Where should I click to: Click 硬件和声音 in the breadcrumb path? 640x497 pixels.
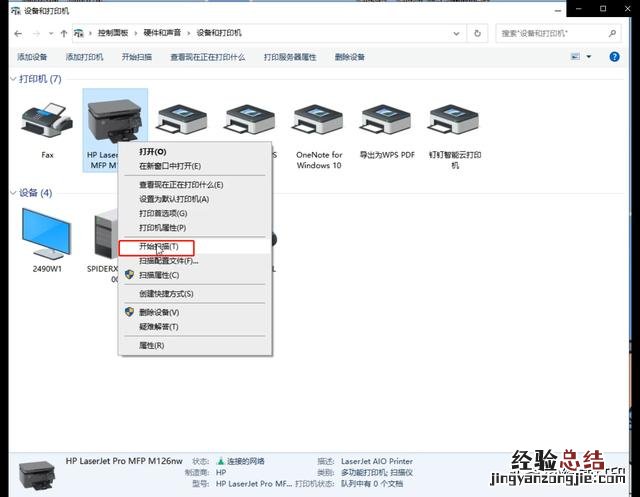(x=162, y=33)
